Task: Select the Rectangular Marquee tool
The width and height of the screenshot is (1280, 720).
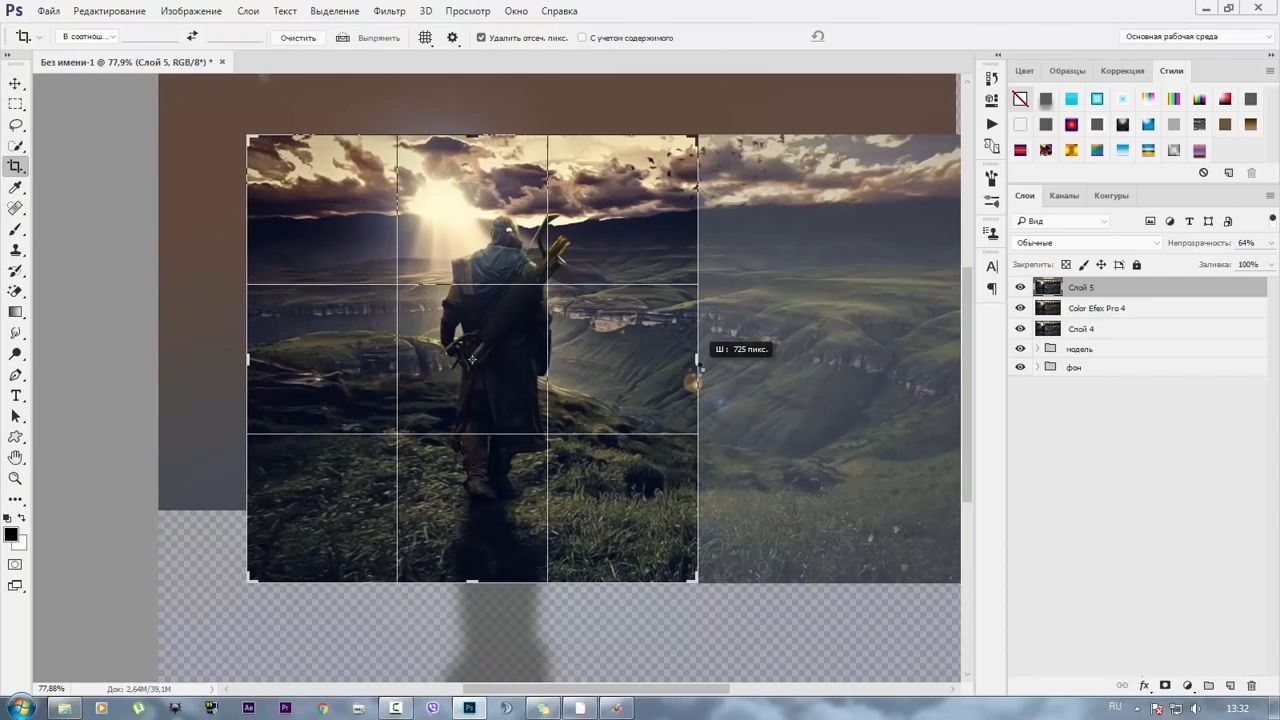Action: tap(15, 105)
